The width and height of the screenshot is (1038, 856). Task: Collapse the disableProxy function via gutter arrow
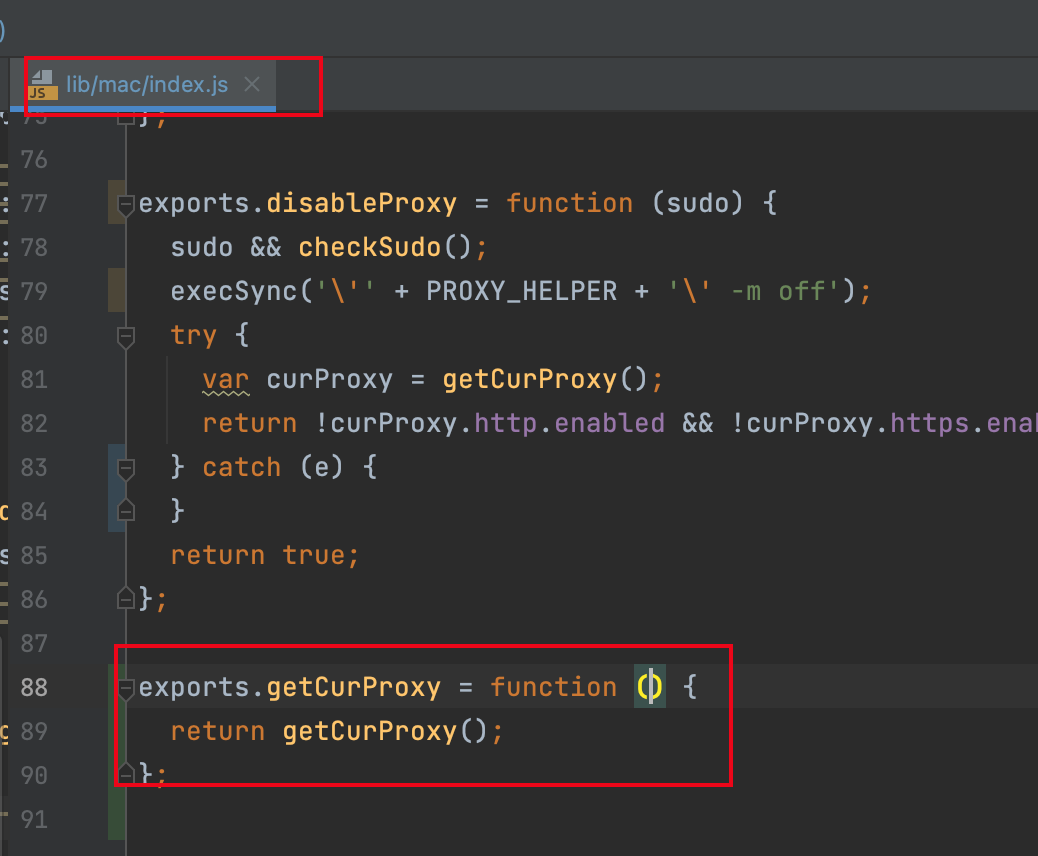tap(125, 205)
